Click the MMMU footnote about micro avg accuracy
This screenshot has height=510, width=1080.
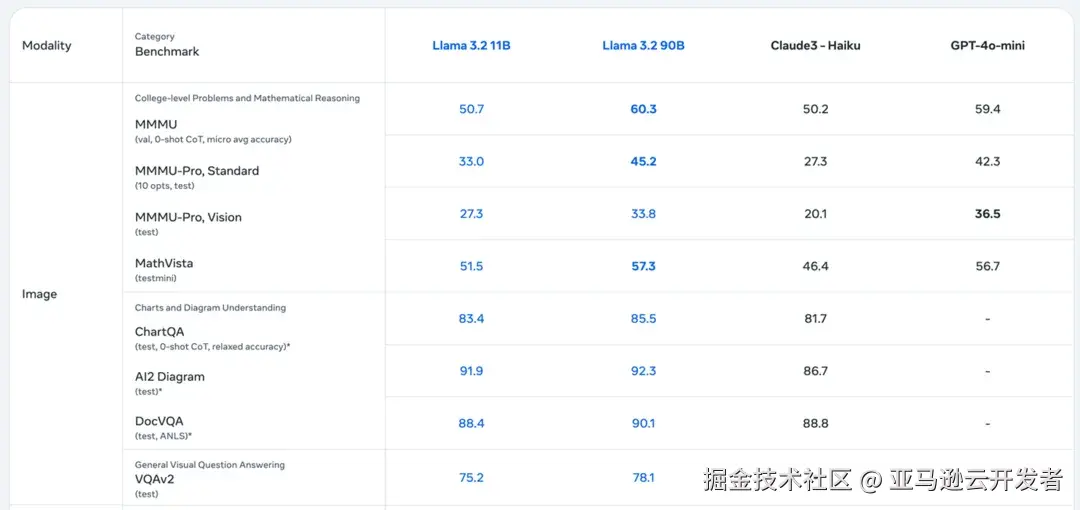point(213,140)
